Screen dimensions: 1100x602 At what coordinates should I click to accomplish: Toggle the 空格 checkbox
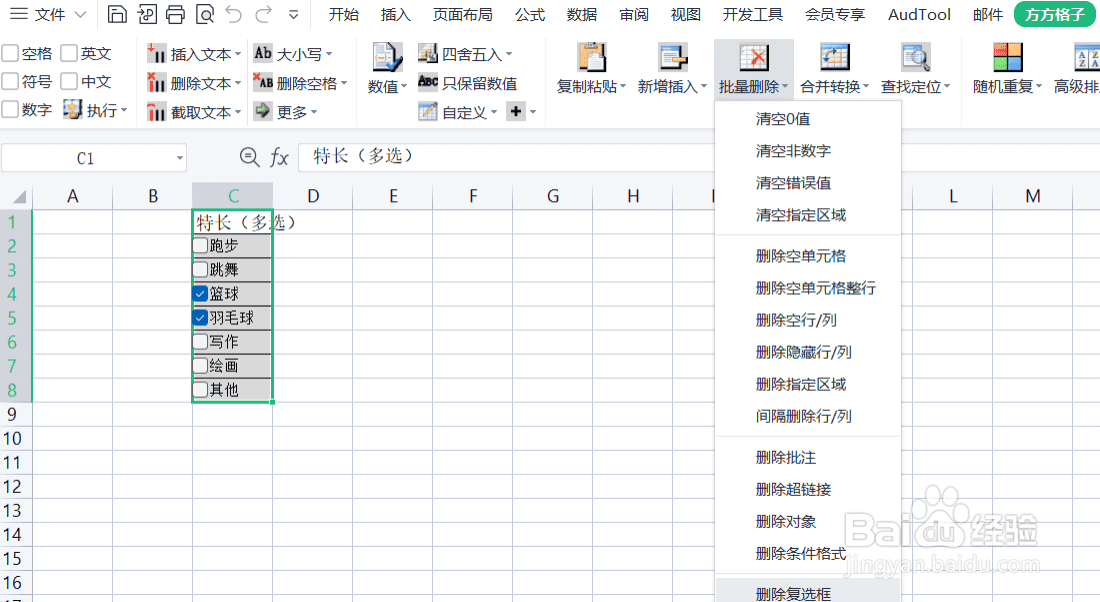(x=10, y=53)
